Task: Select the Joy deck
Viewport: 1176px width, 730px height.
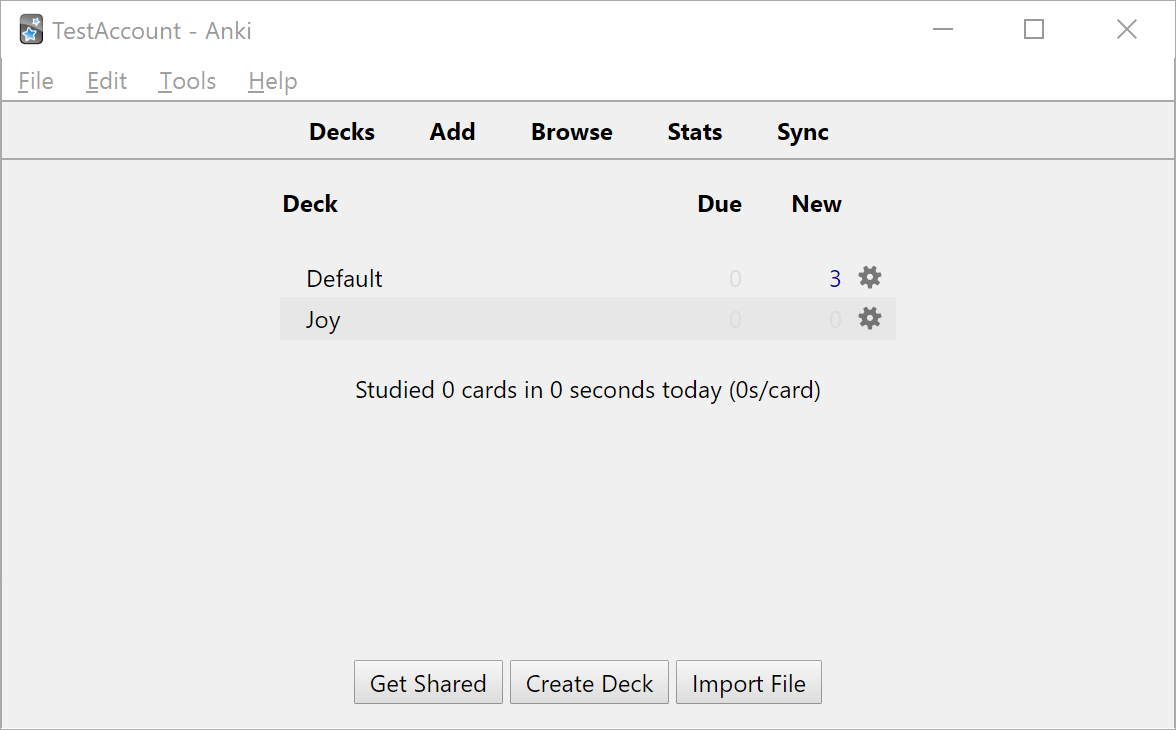Action: click(x=322, y=319)
